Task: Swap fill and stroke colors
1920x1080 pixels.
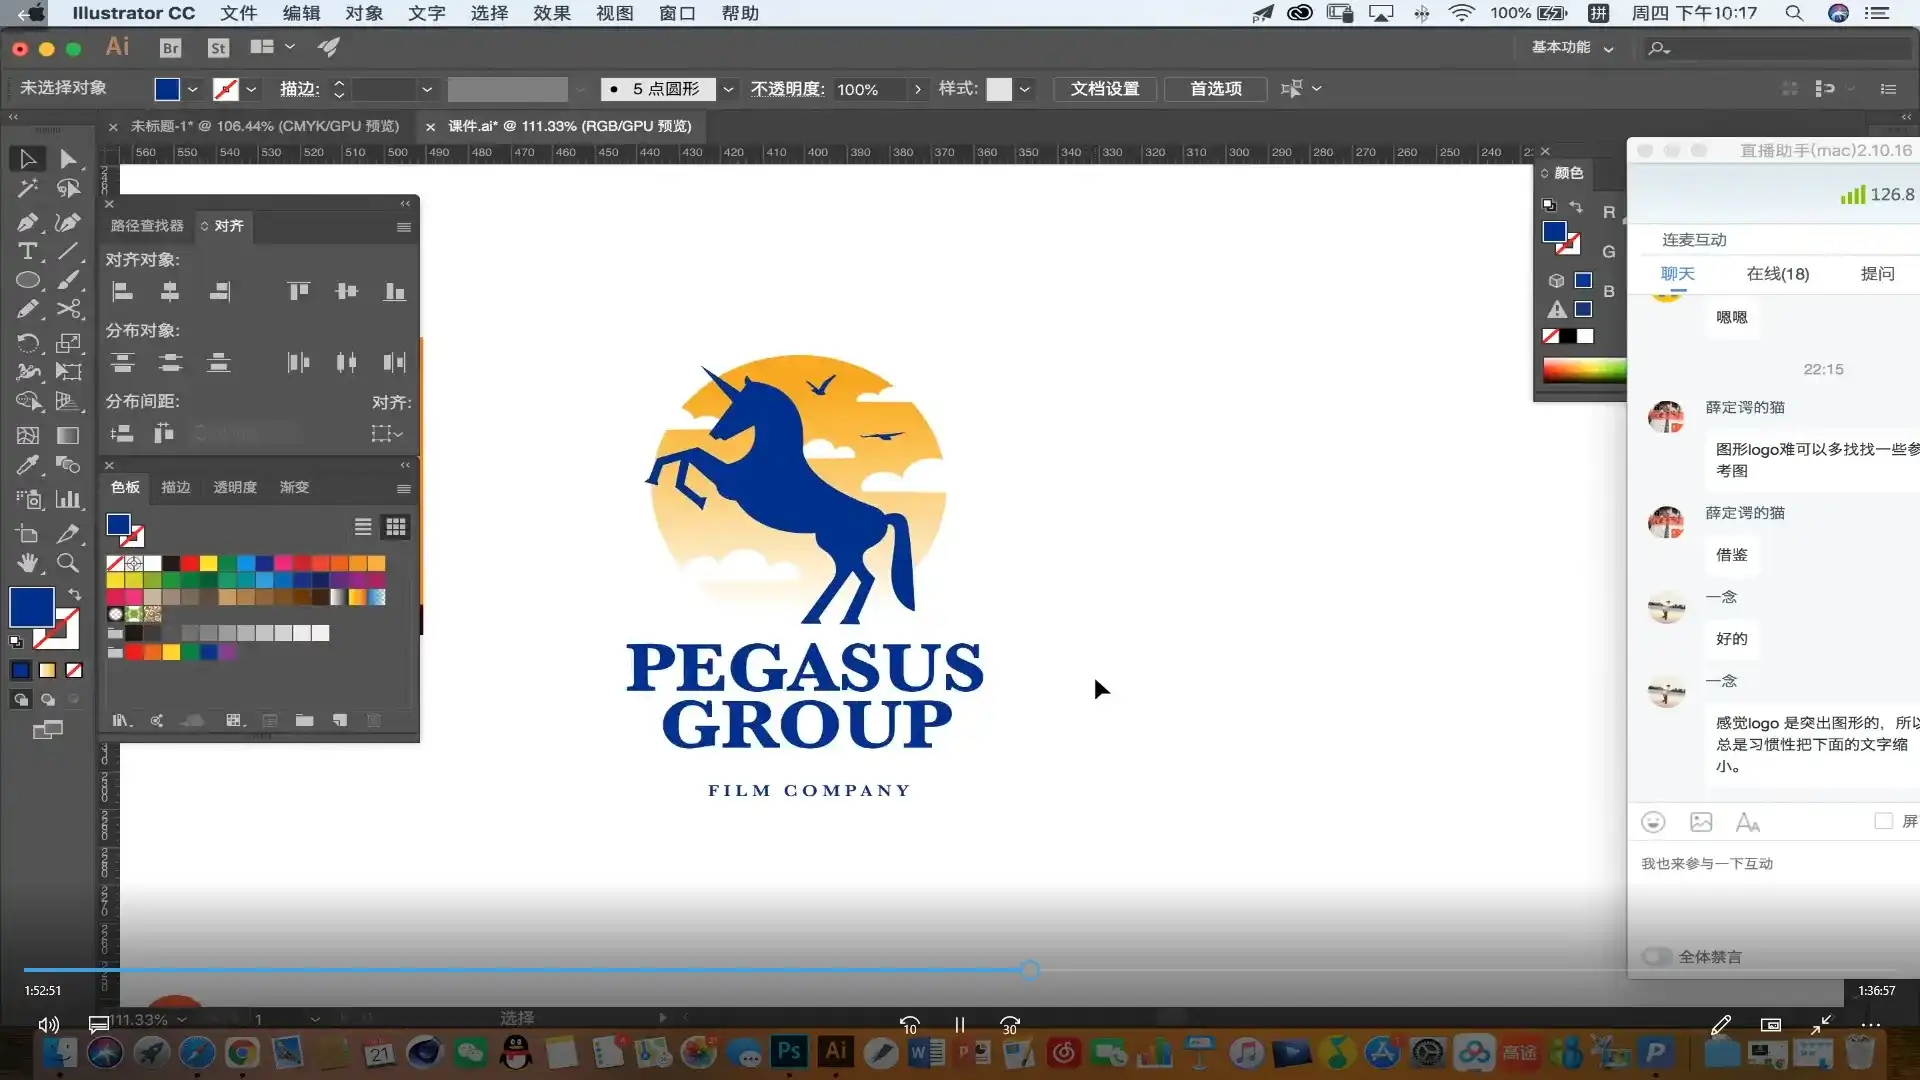Action: click(x=74, y=594)
